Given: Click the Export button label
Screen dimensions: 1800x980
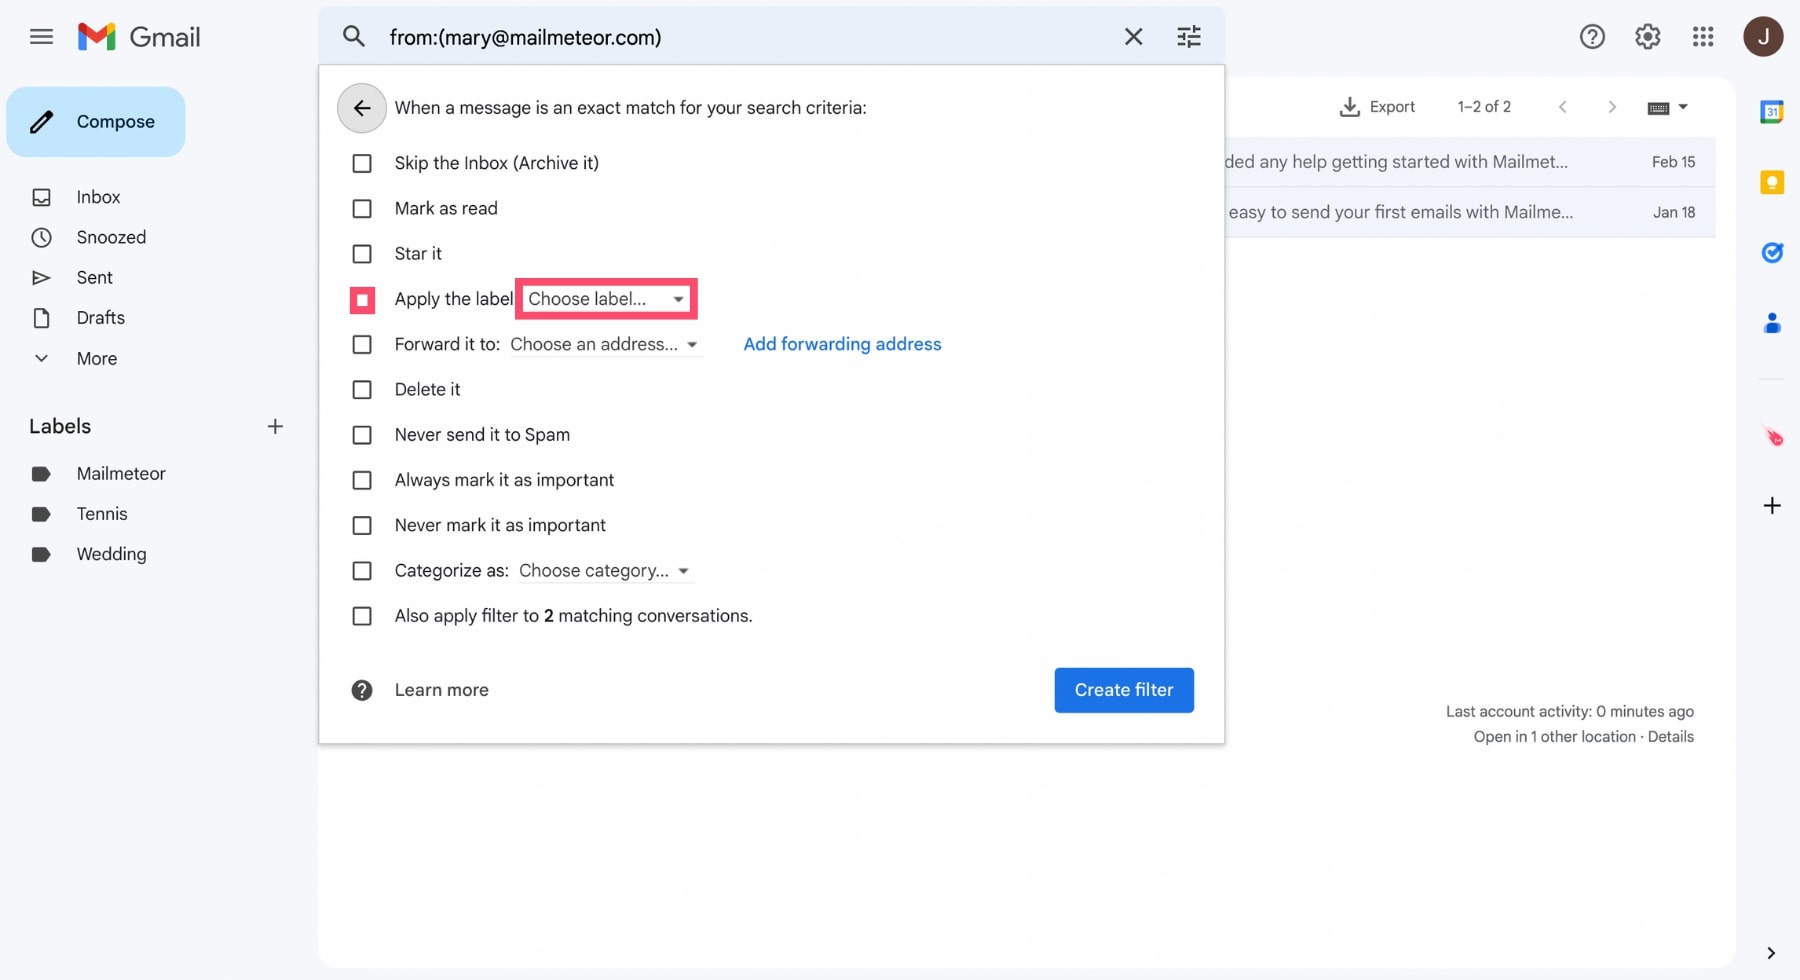Looking at the screenshot, I should pyautogui.click(x=1392, y=107).
